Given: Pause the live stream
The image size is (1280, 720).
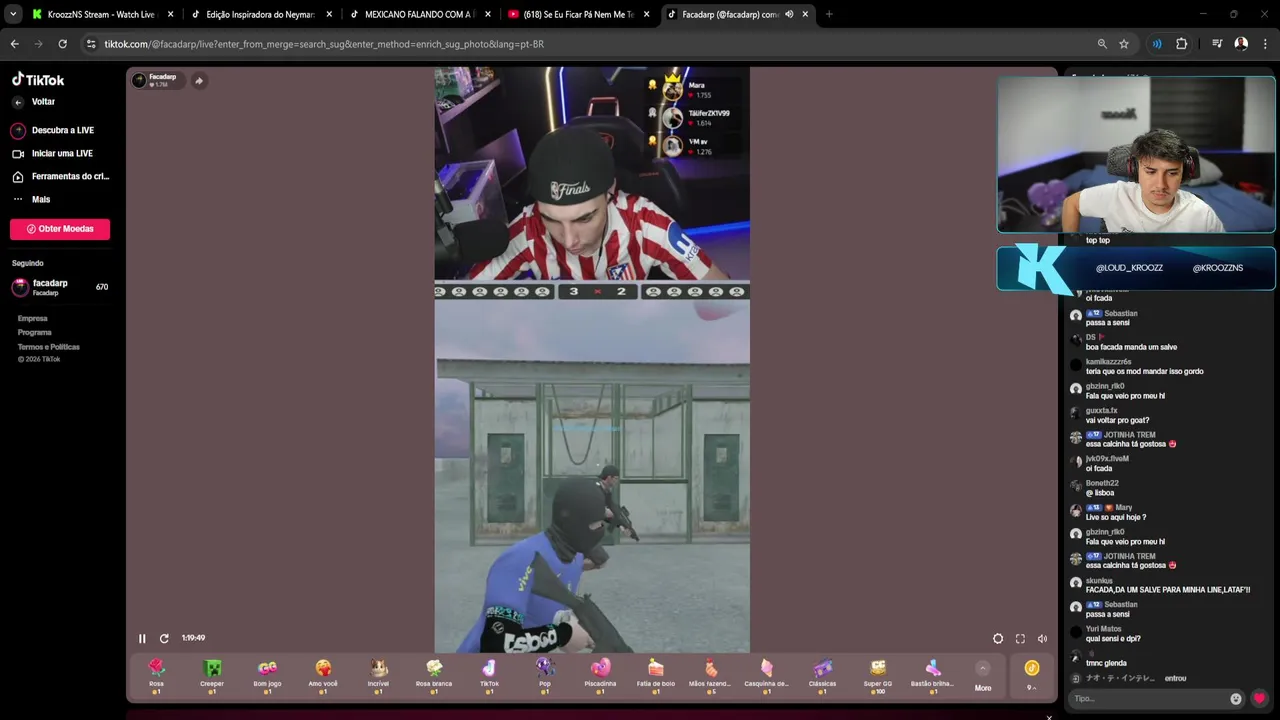Looking at the screenshot, I should click(142, 638).
